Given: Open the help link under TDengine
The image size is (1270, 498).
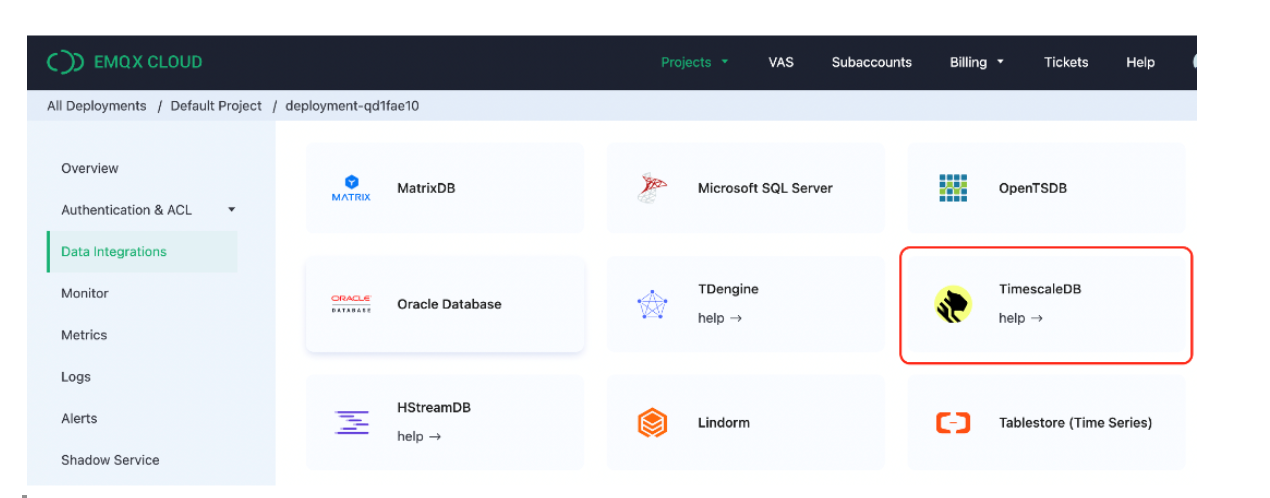Looking at the screenshot, I should click(x=719, y=318).
